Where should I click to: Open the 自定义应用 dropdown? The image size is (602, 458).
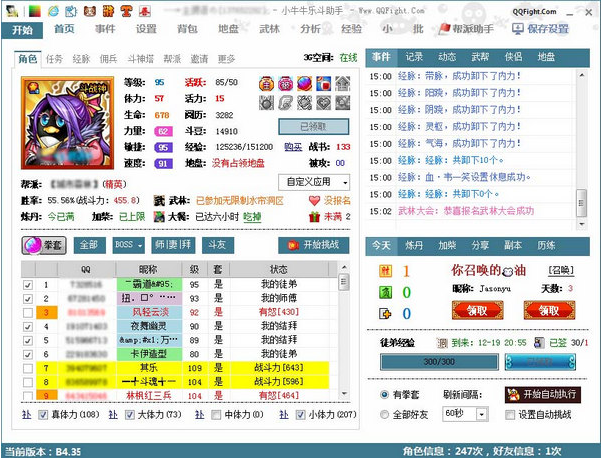pyautogui.click(x=314, y=182)
